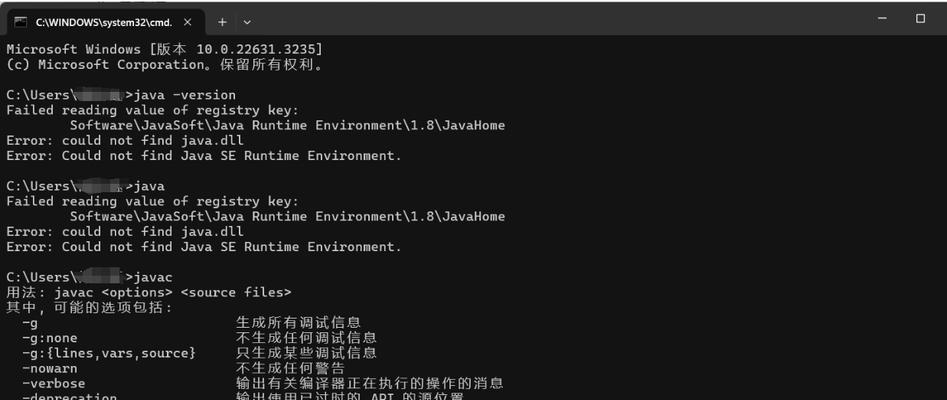
Task: Click the -g:{lines,vars,source} option
Action: tap(109, 353)
